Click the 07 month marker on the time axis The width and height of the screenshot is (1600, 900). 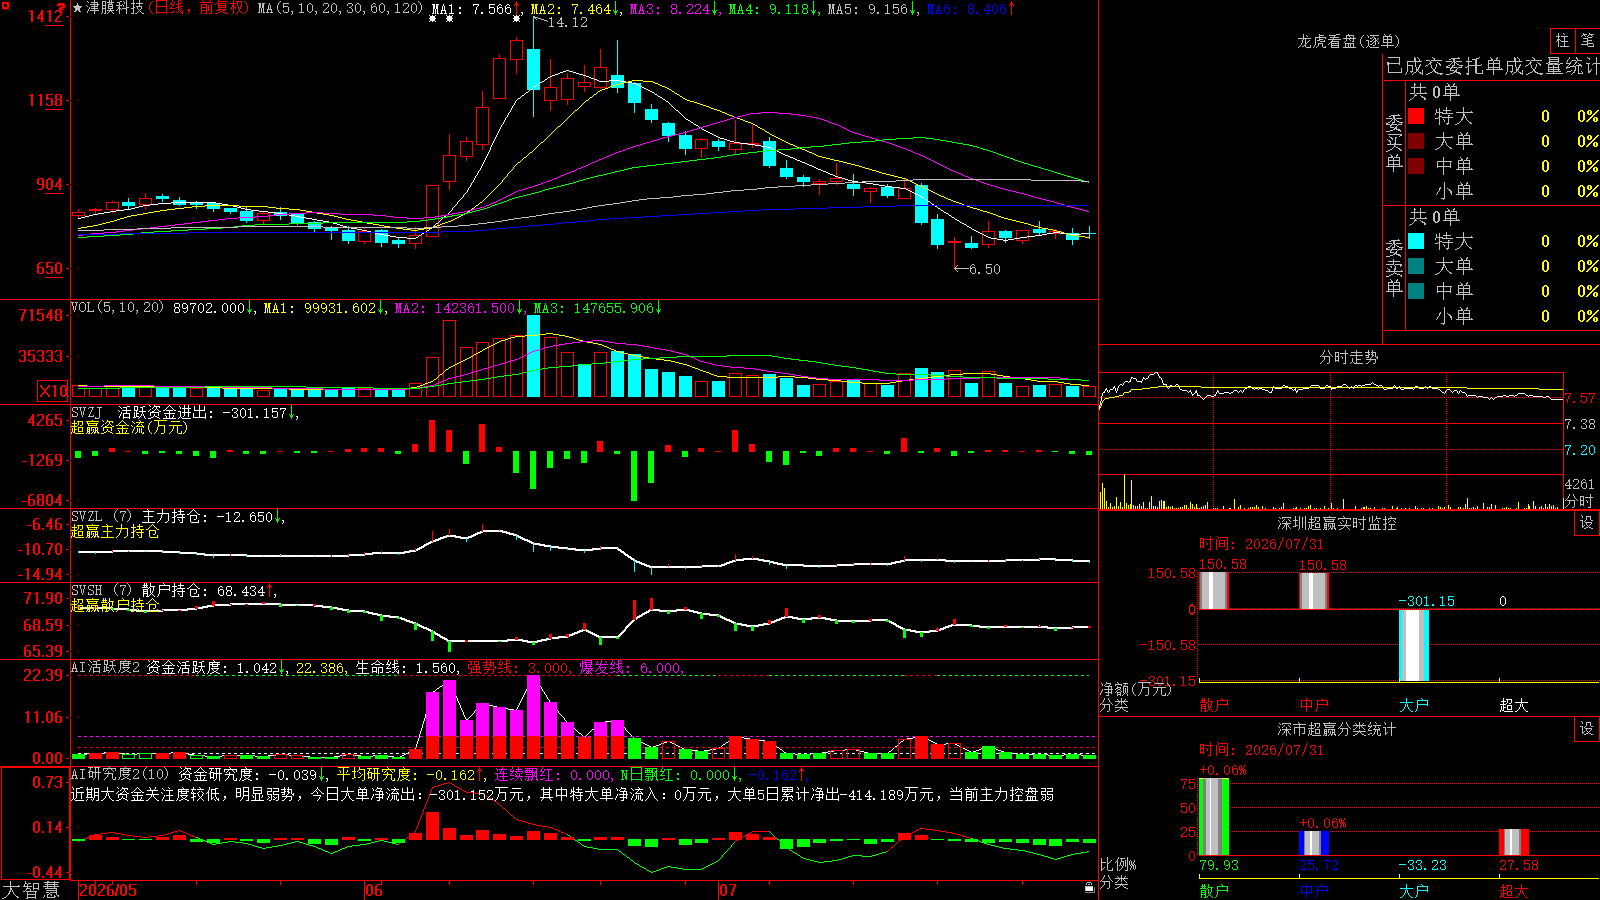728,890
